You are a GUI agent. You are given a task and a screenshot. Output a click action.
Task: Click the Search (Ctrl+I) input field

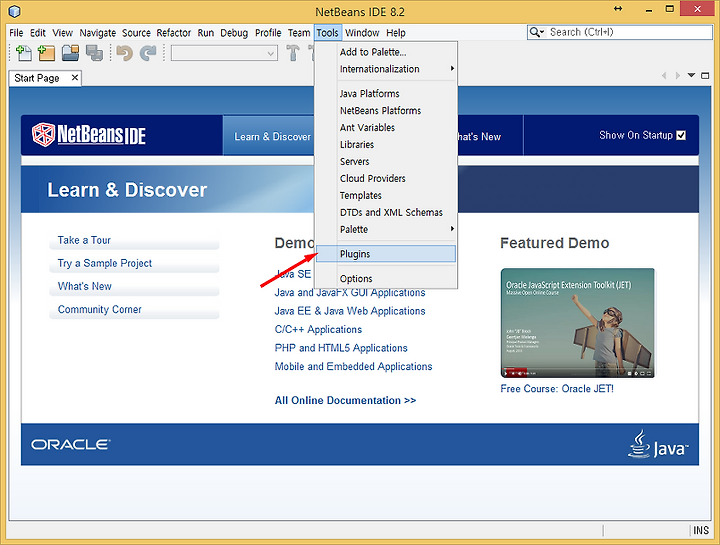point(629,32)
